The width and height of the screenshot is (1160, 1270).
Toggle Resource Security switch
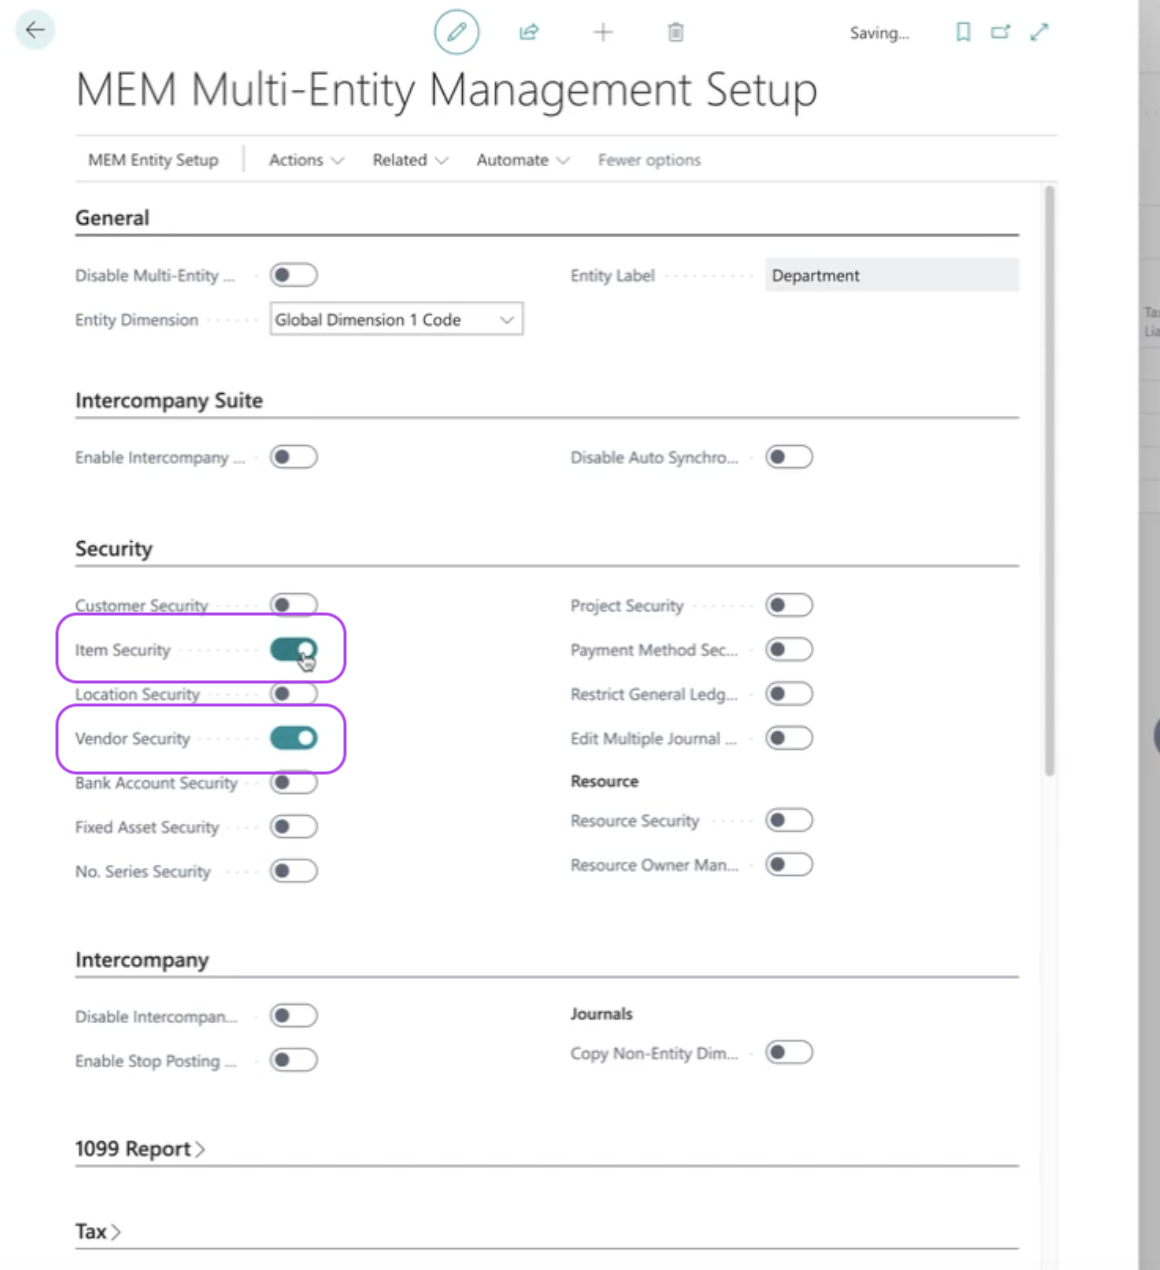(789, 821)
